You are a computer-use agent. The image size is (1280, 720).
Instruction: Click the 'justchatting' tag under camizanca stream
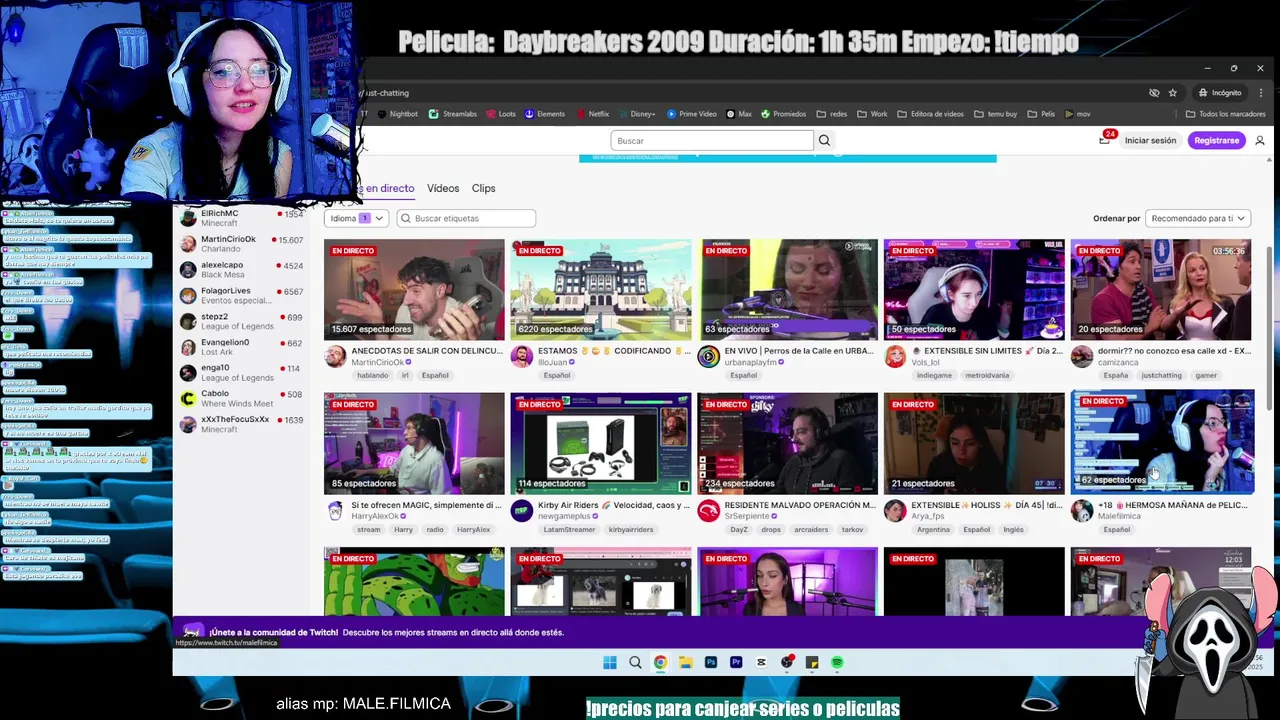(1161, 376)
